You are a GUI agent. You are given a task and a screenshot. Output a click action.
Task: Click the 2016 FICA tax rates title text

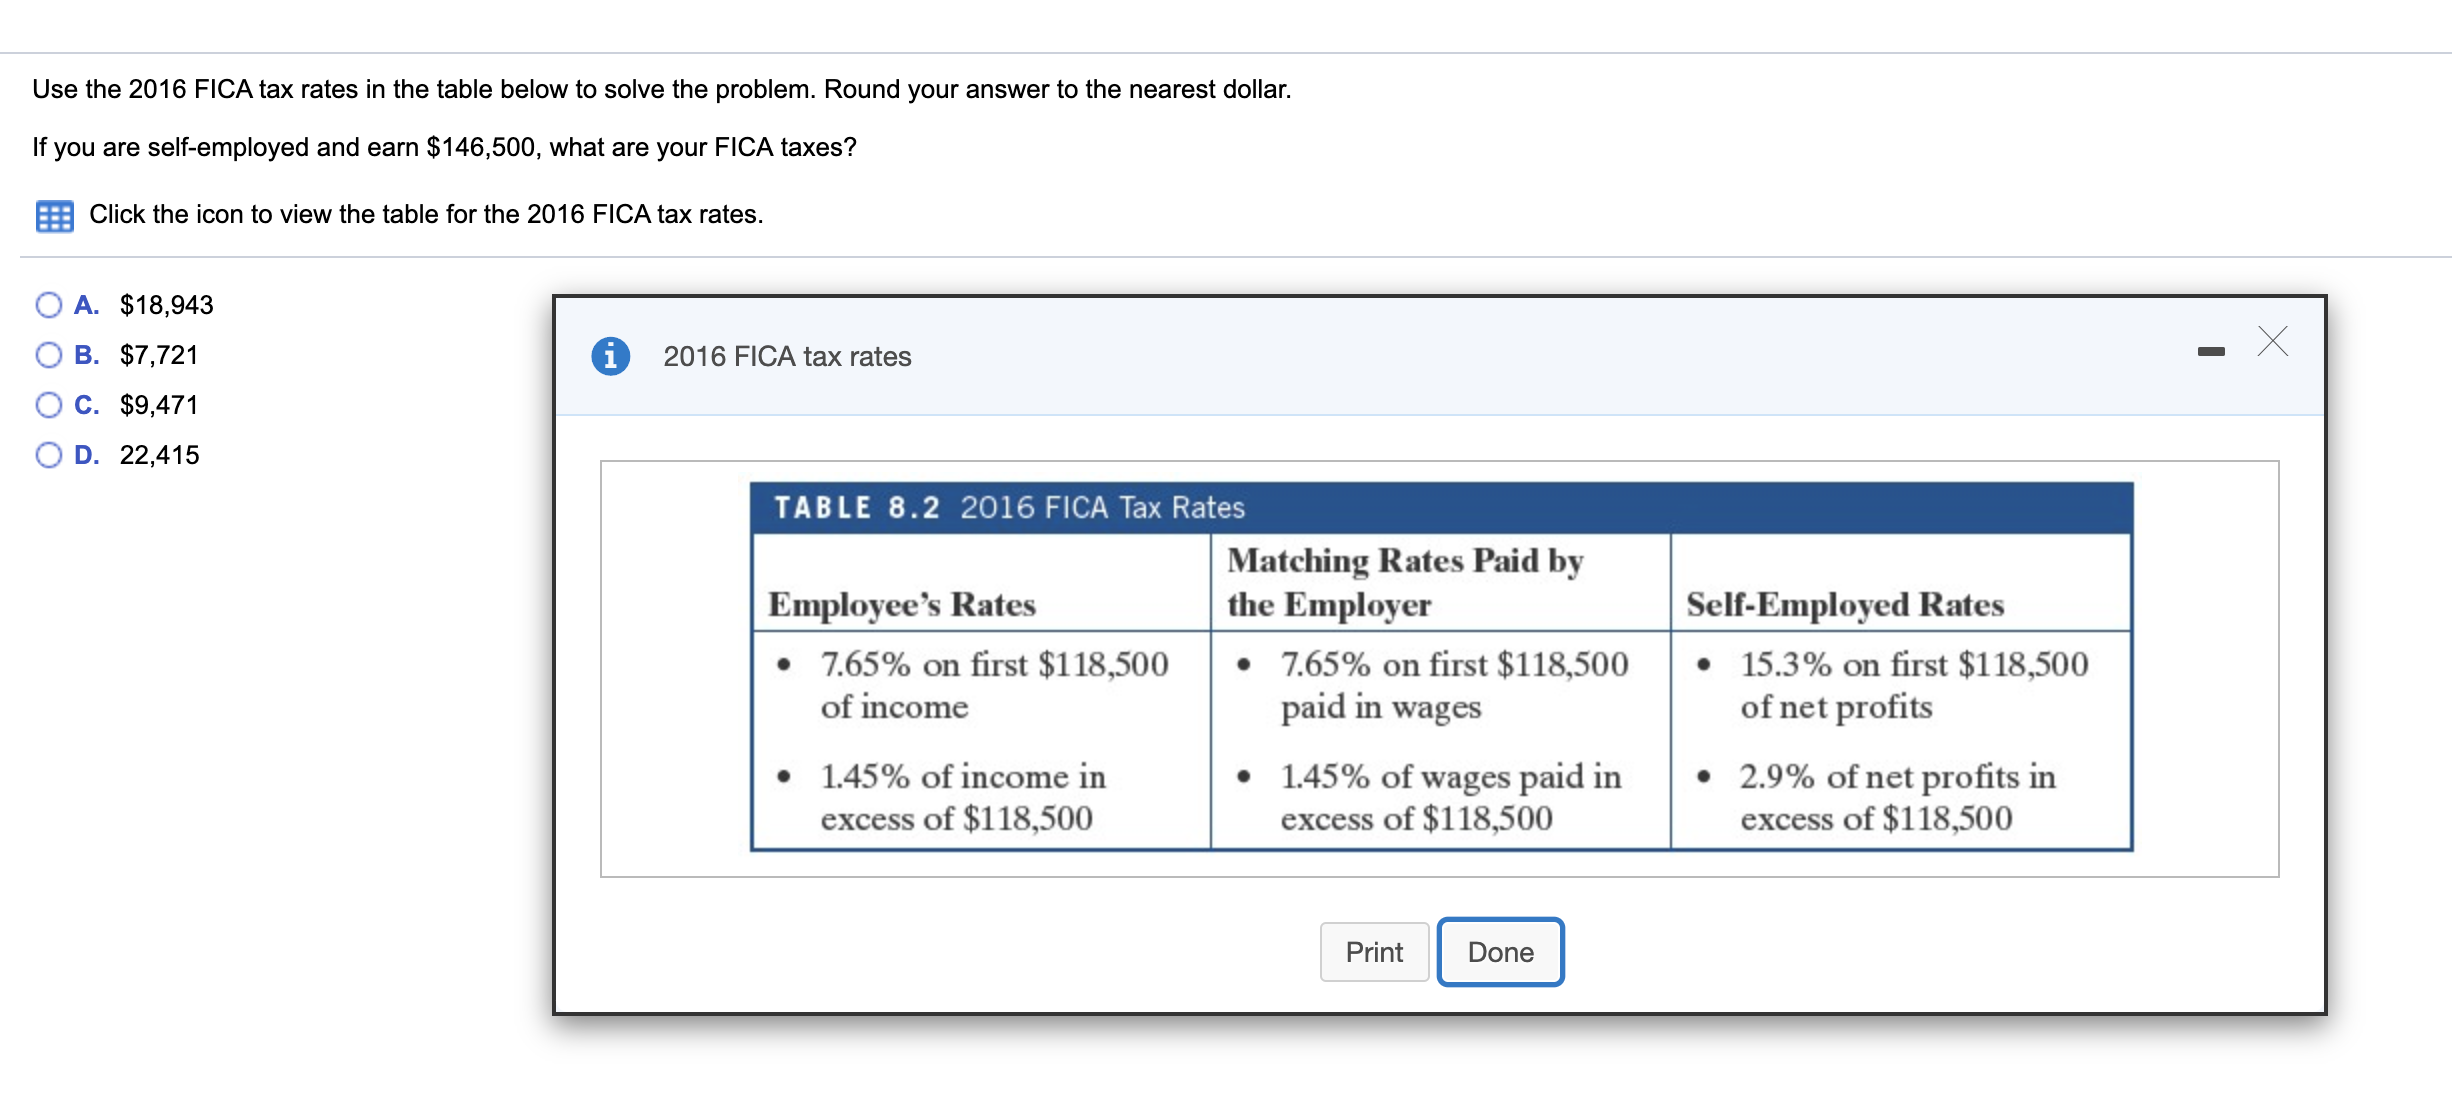click(x=787, y=356)
